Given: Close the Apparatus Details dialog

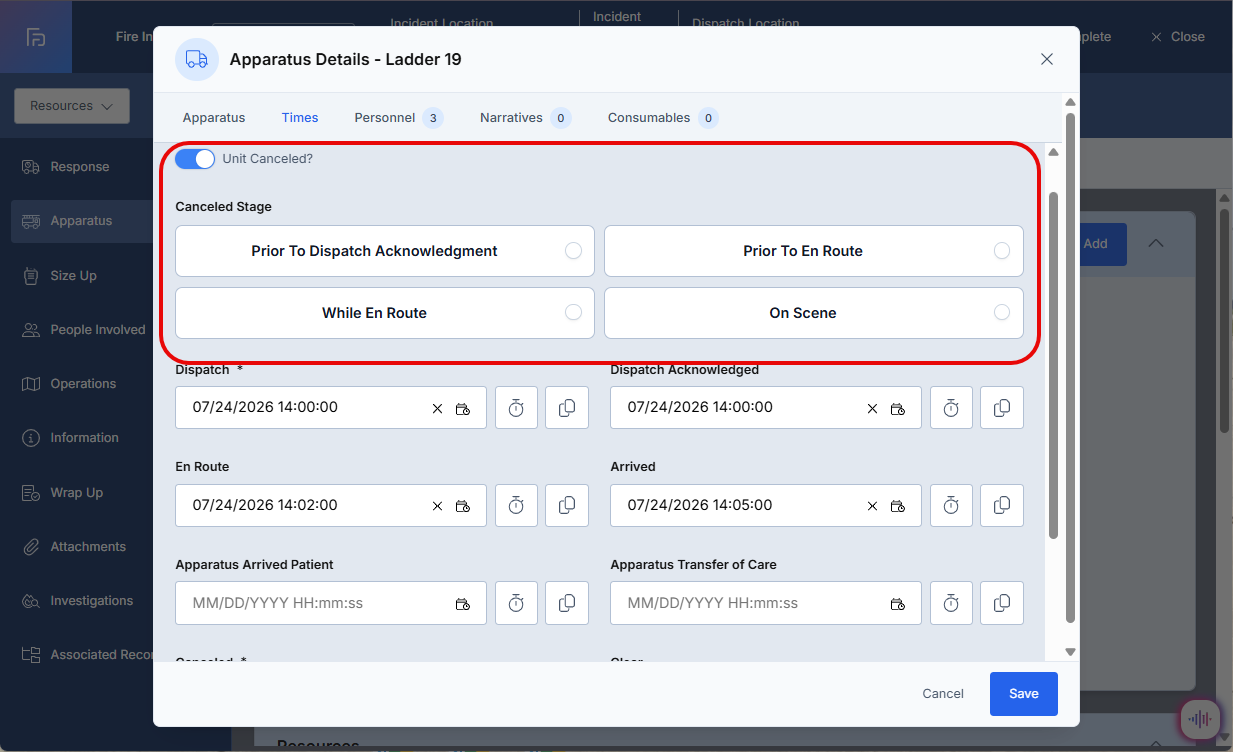Looking at the screenshot, I should pos(1047,59).
